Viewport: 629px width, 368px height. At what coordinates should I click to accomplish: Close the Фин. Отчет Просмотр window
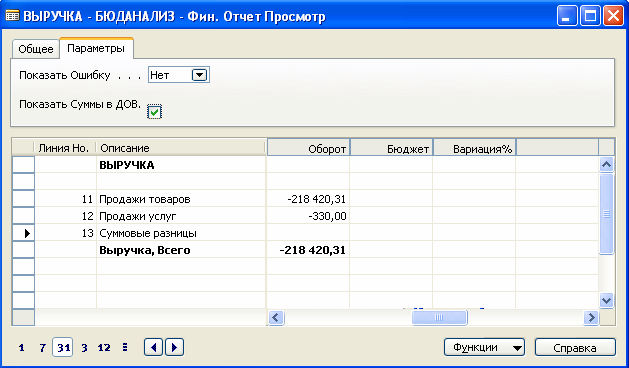613,16
